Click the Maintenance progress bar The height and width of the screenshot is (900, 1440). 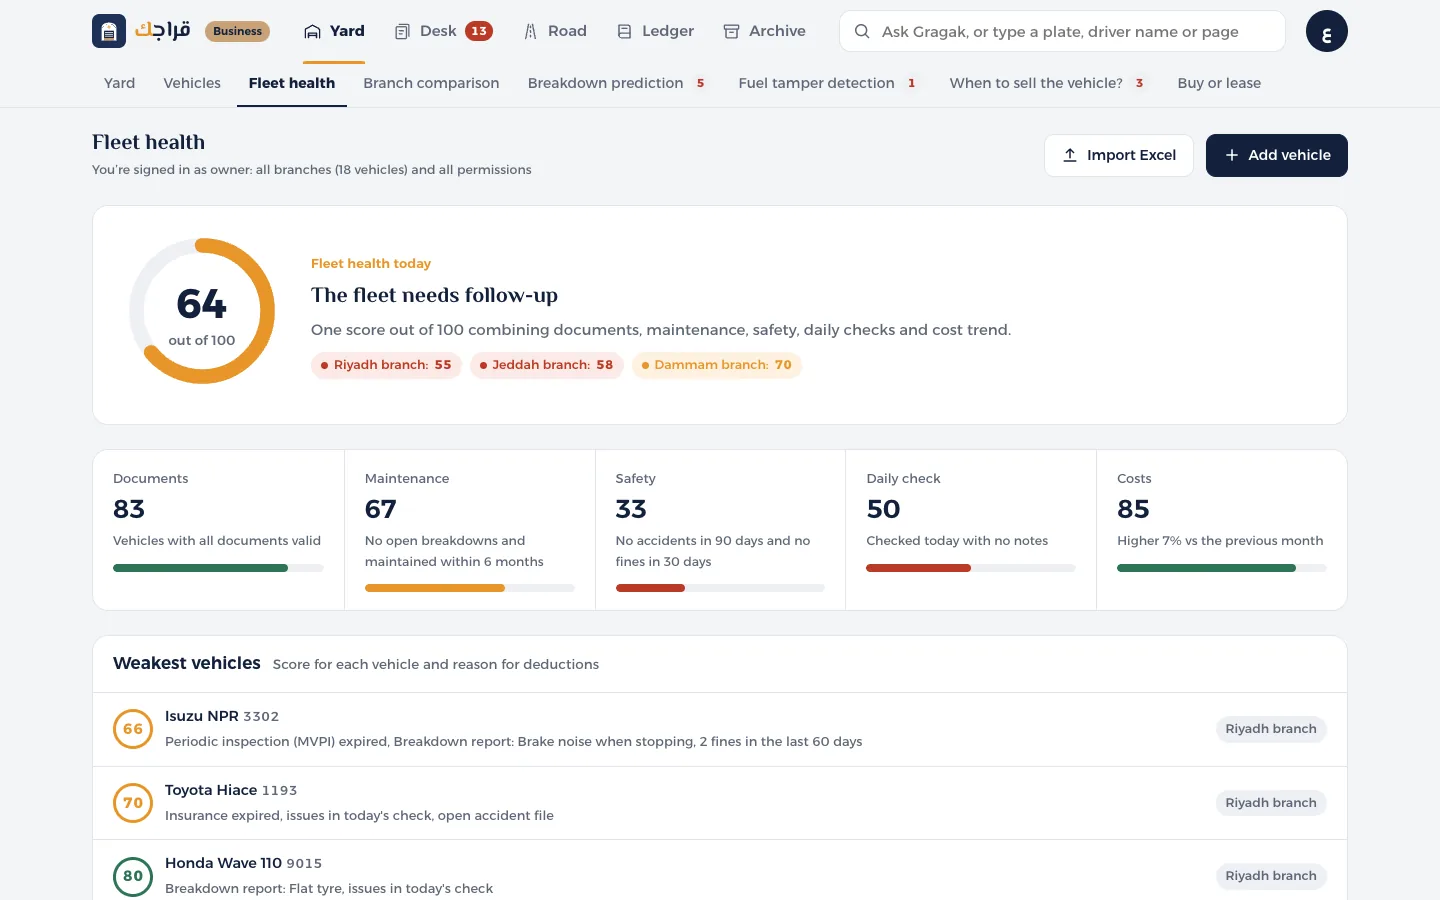coord(470,588)
